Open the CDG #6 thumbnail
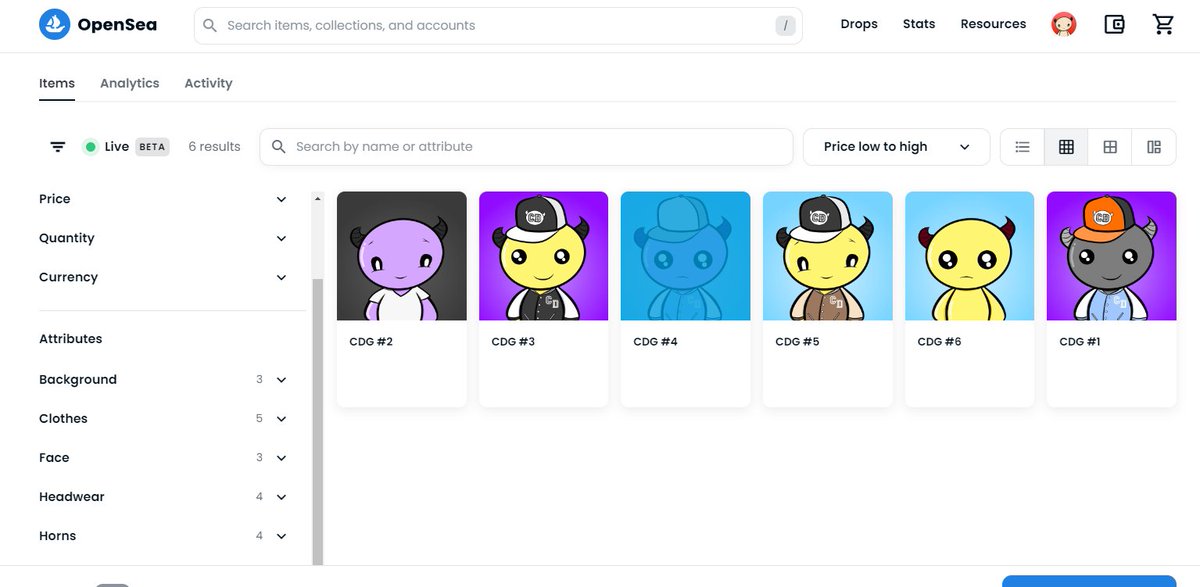Screen dimensions: 1200x587 [x=970, y=256]
